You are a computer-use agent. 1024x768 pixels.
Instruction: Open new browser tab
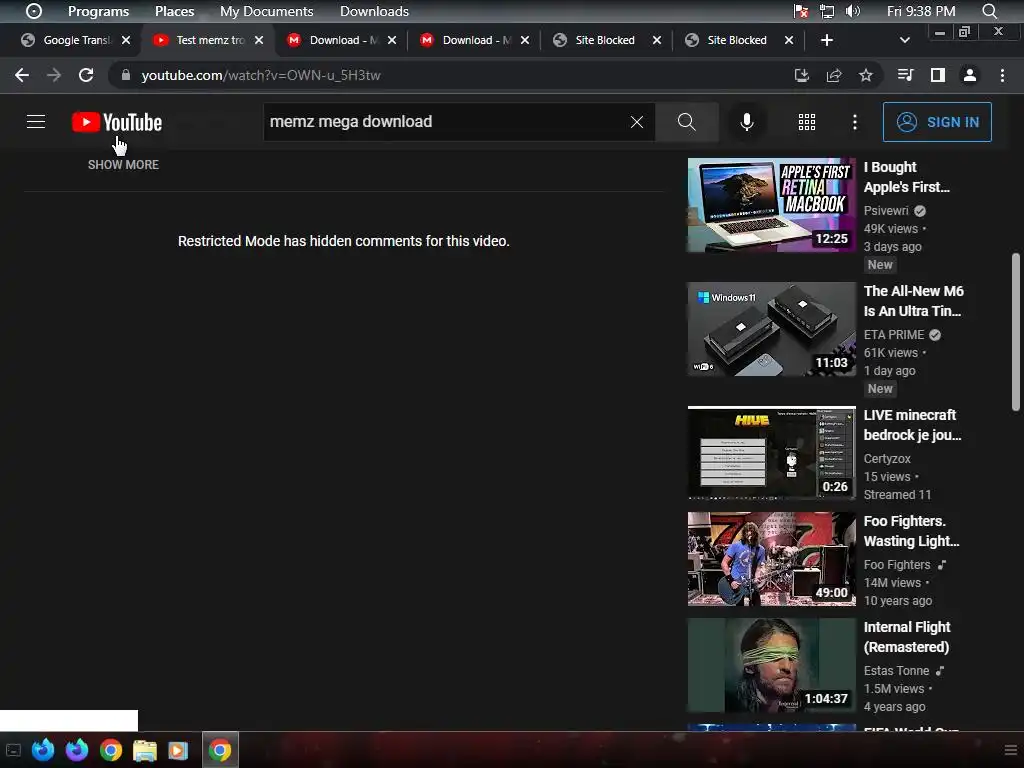[826, 40]
